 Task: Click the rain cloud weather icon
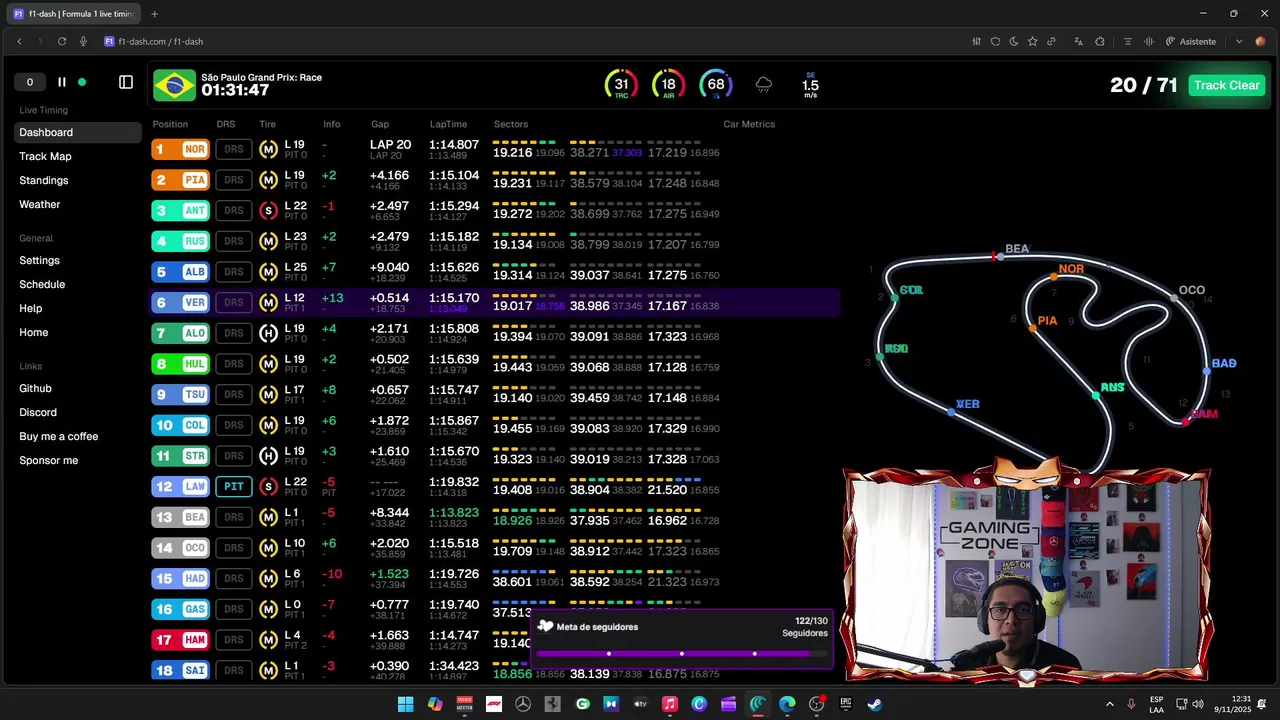pyautogui.click(x=764, y=85)
